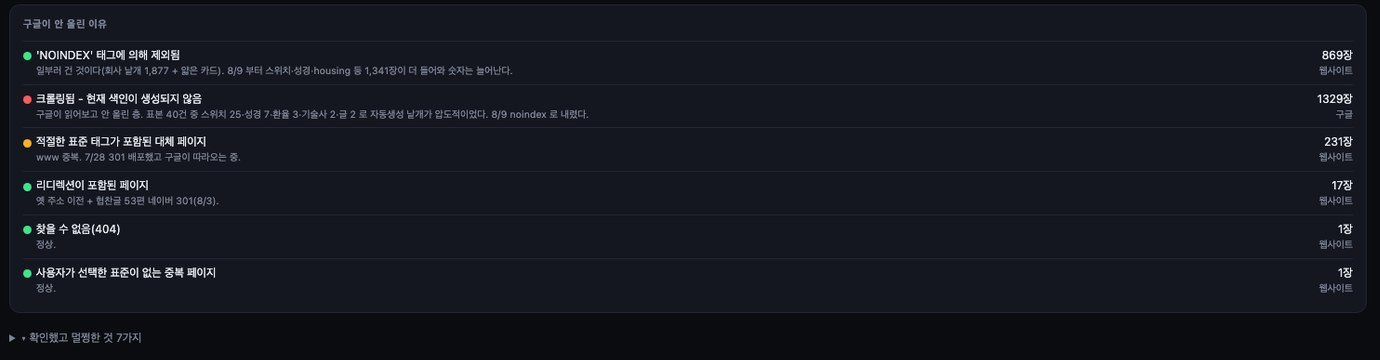
Task: Click the 231장 count value
Action: click(x=1338, y=142)
